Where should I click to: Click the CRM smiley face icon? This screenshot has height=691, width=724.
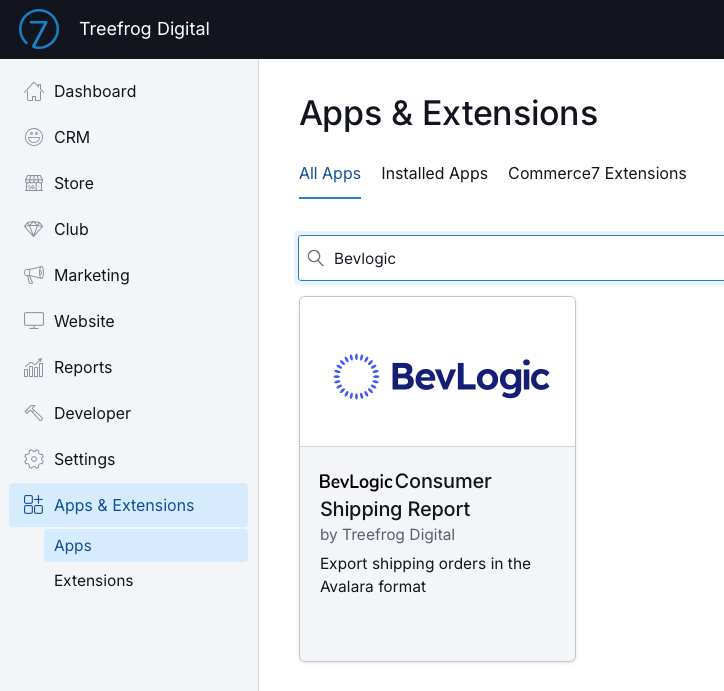click(34, 137)
